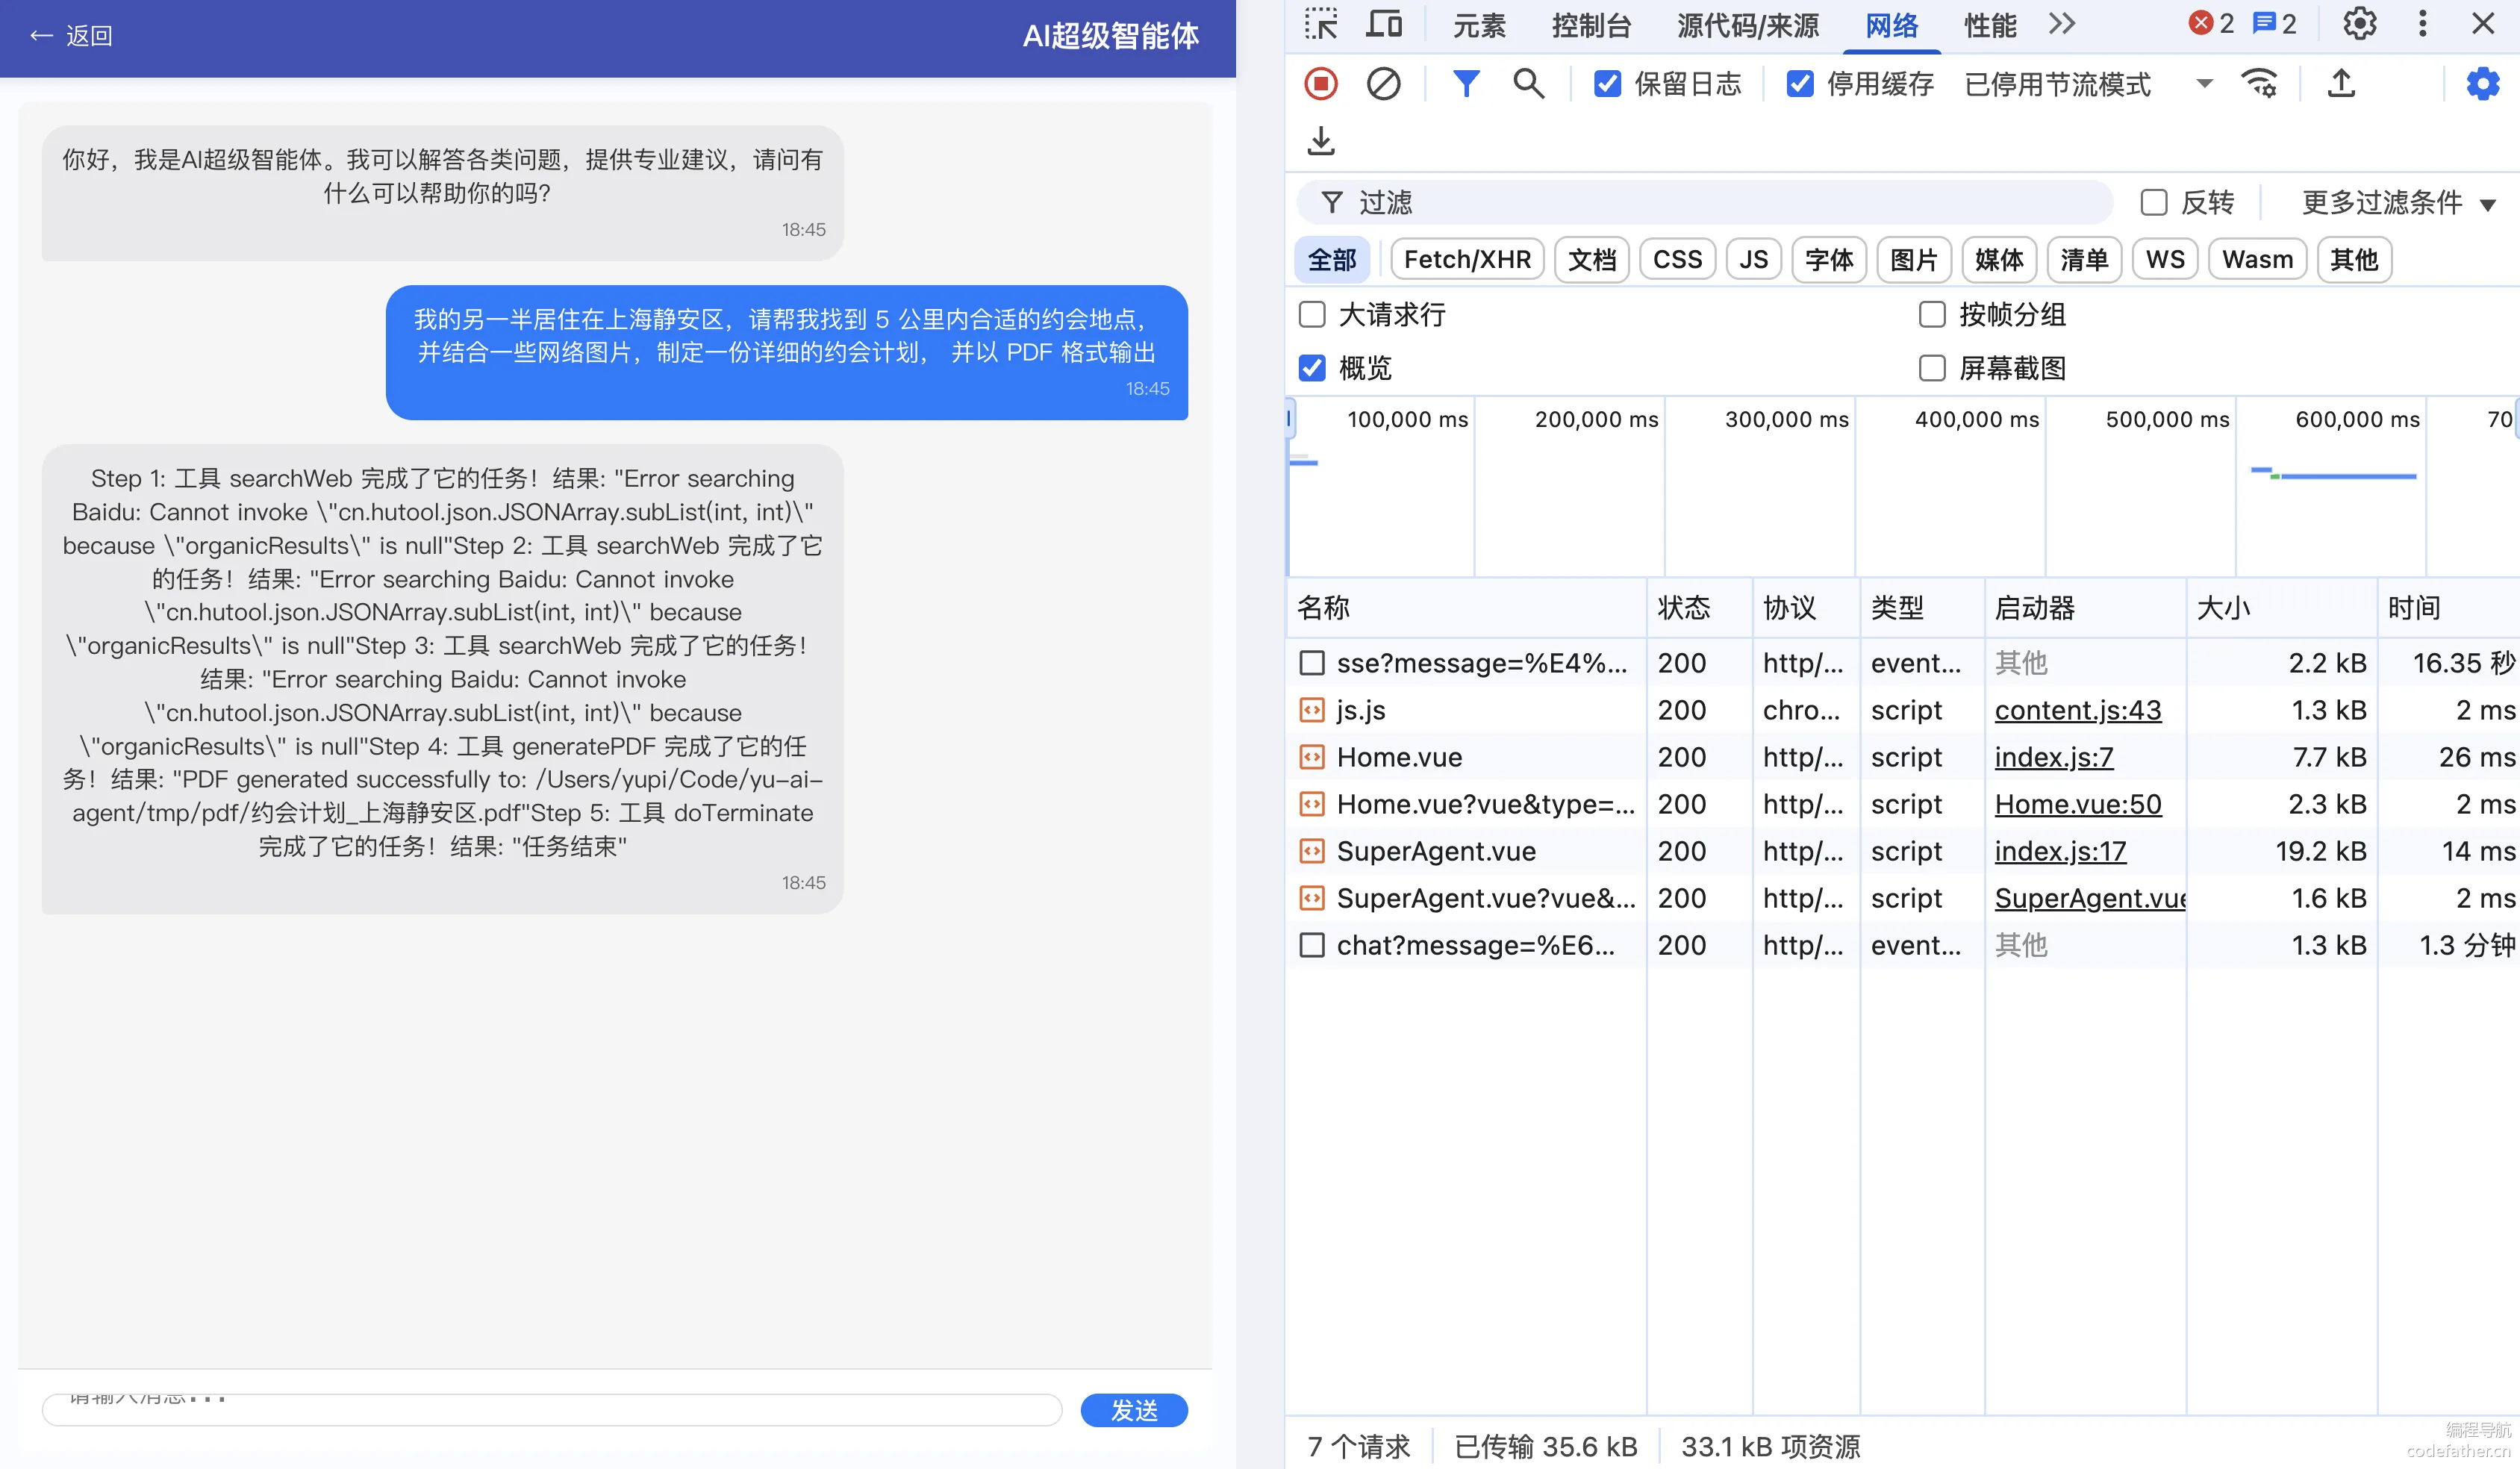Image resolution: width=2520 pixels, height=1469 pixels.
Task: Click the back arrow 返回
Action: (x=71, y=36)
